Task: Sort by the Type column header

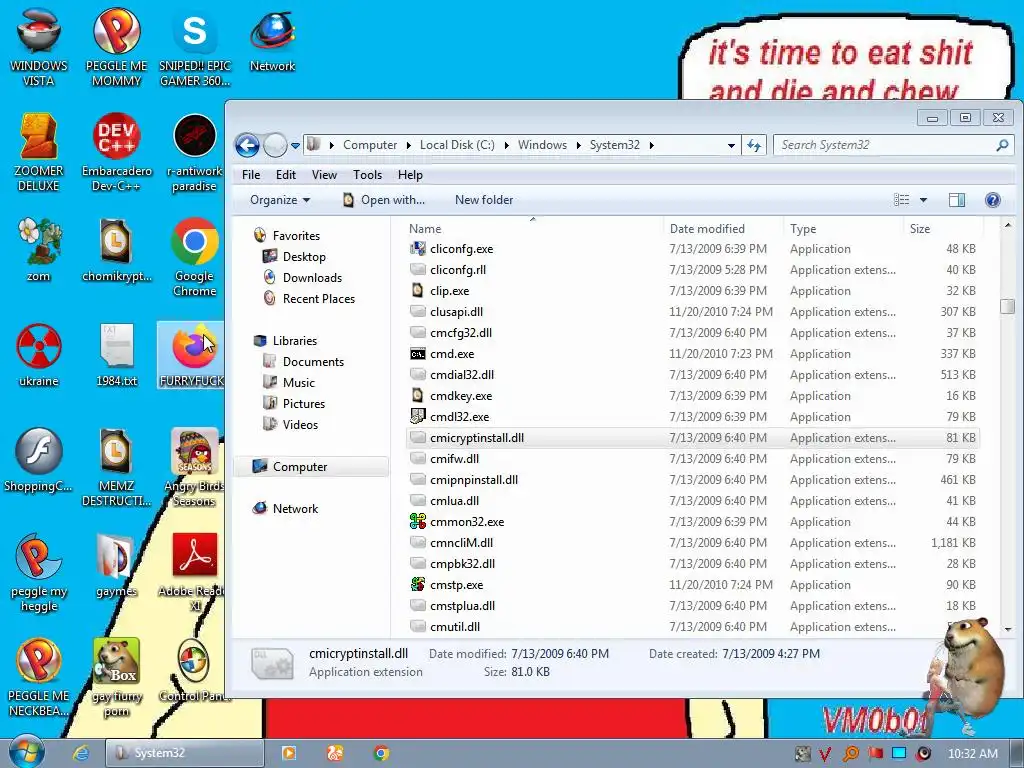Action: click(x=844, y=229)
